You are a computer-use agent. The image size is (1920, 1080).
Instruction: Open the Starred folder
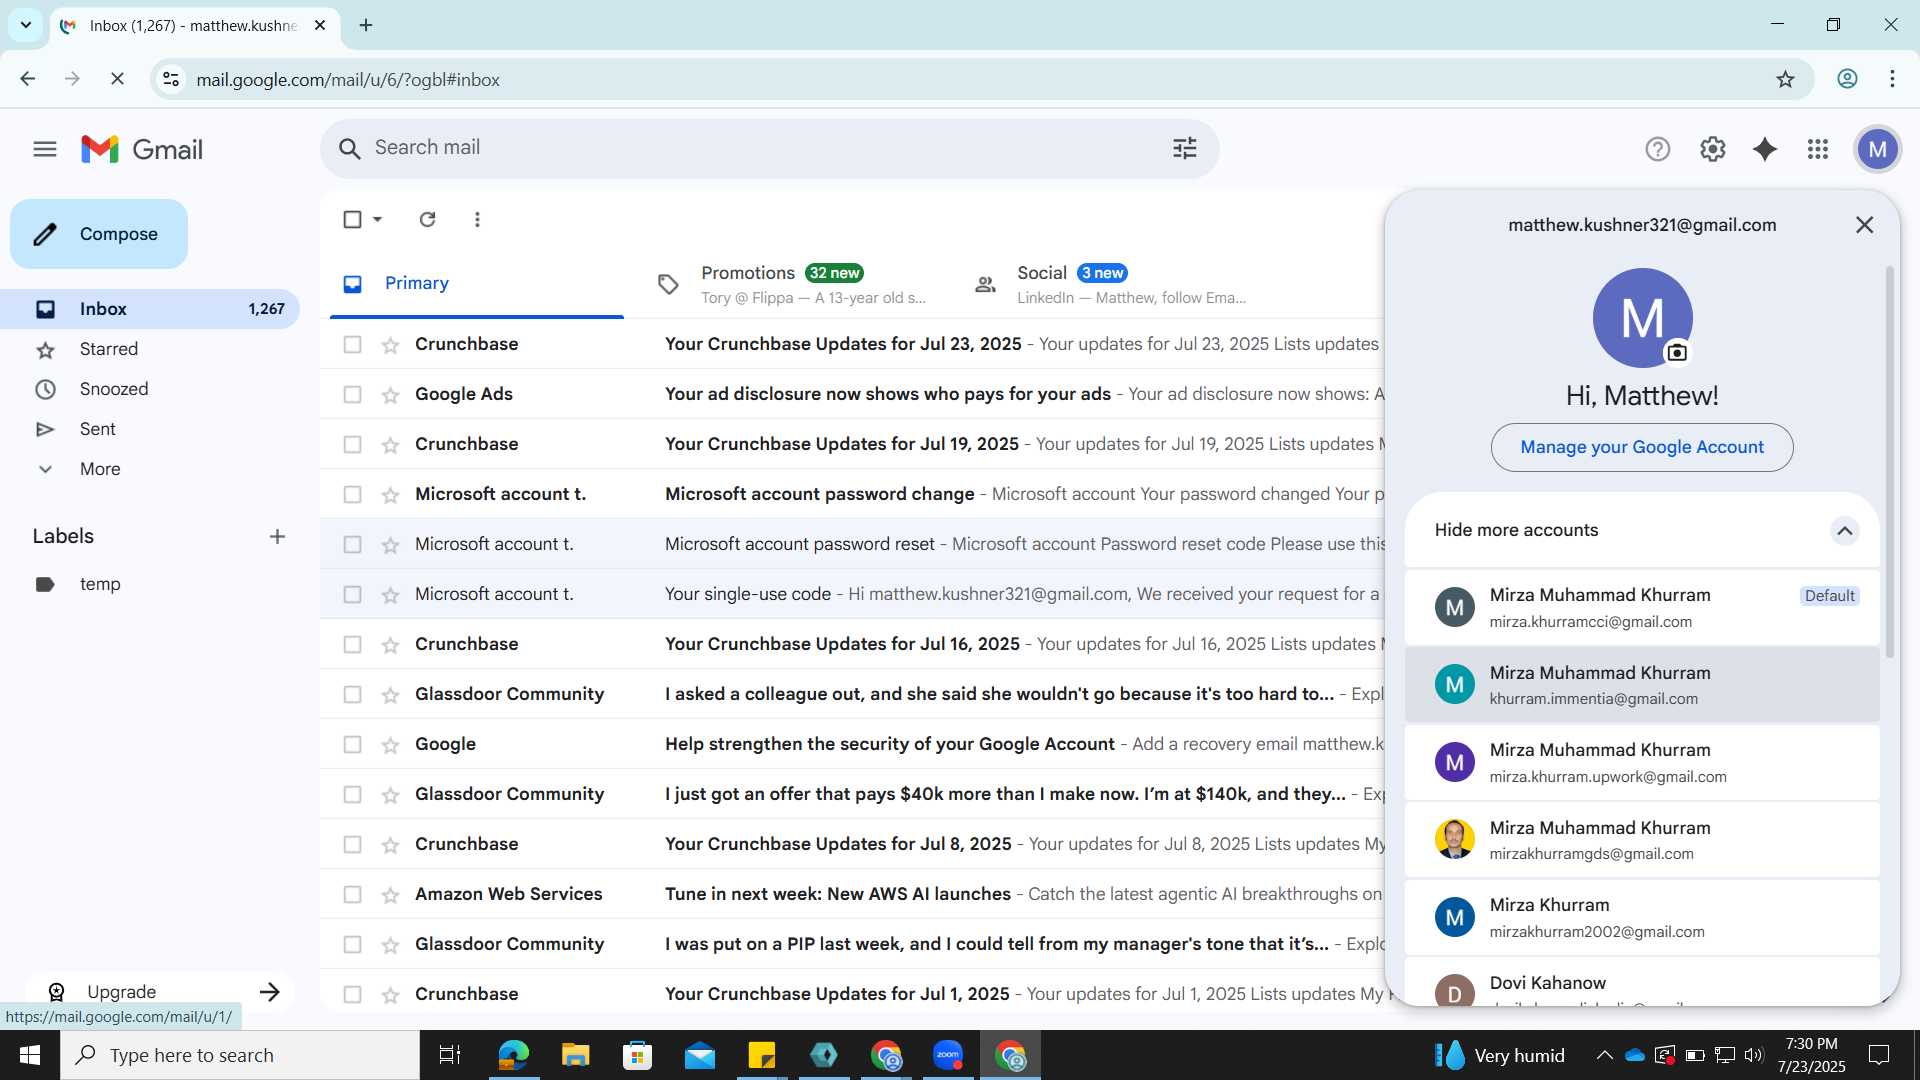pyautogui.click(x=109, y=349)
